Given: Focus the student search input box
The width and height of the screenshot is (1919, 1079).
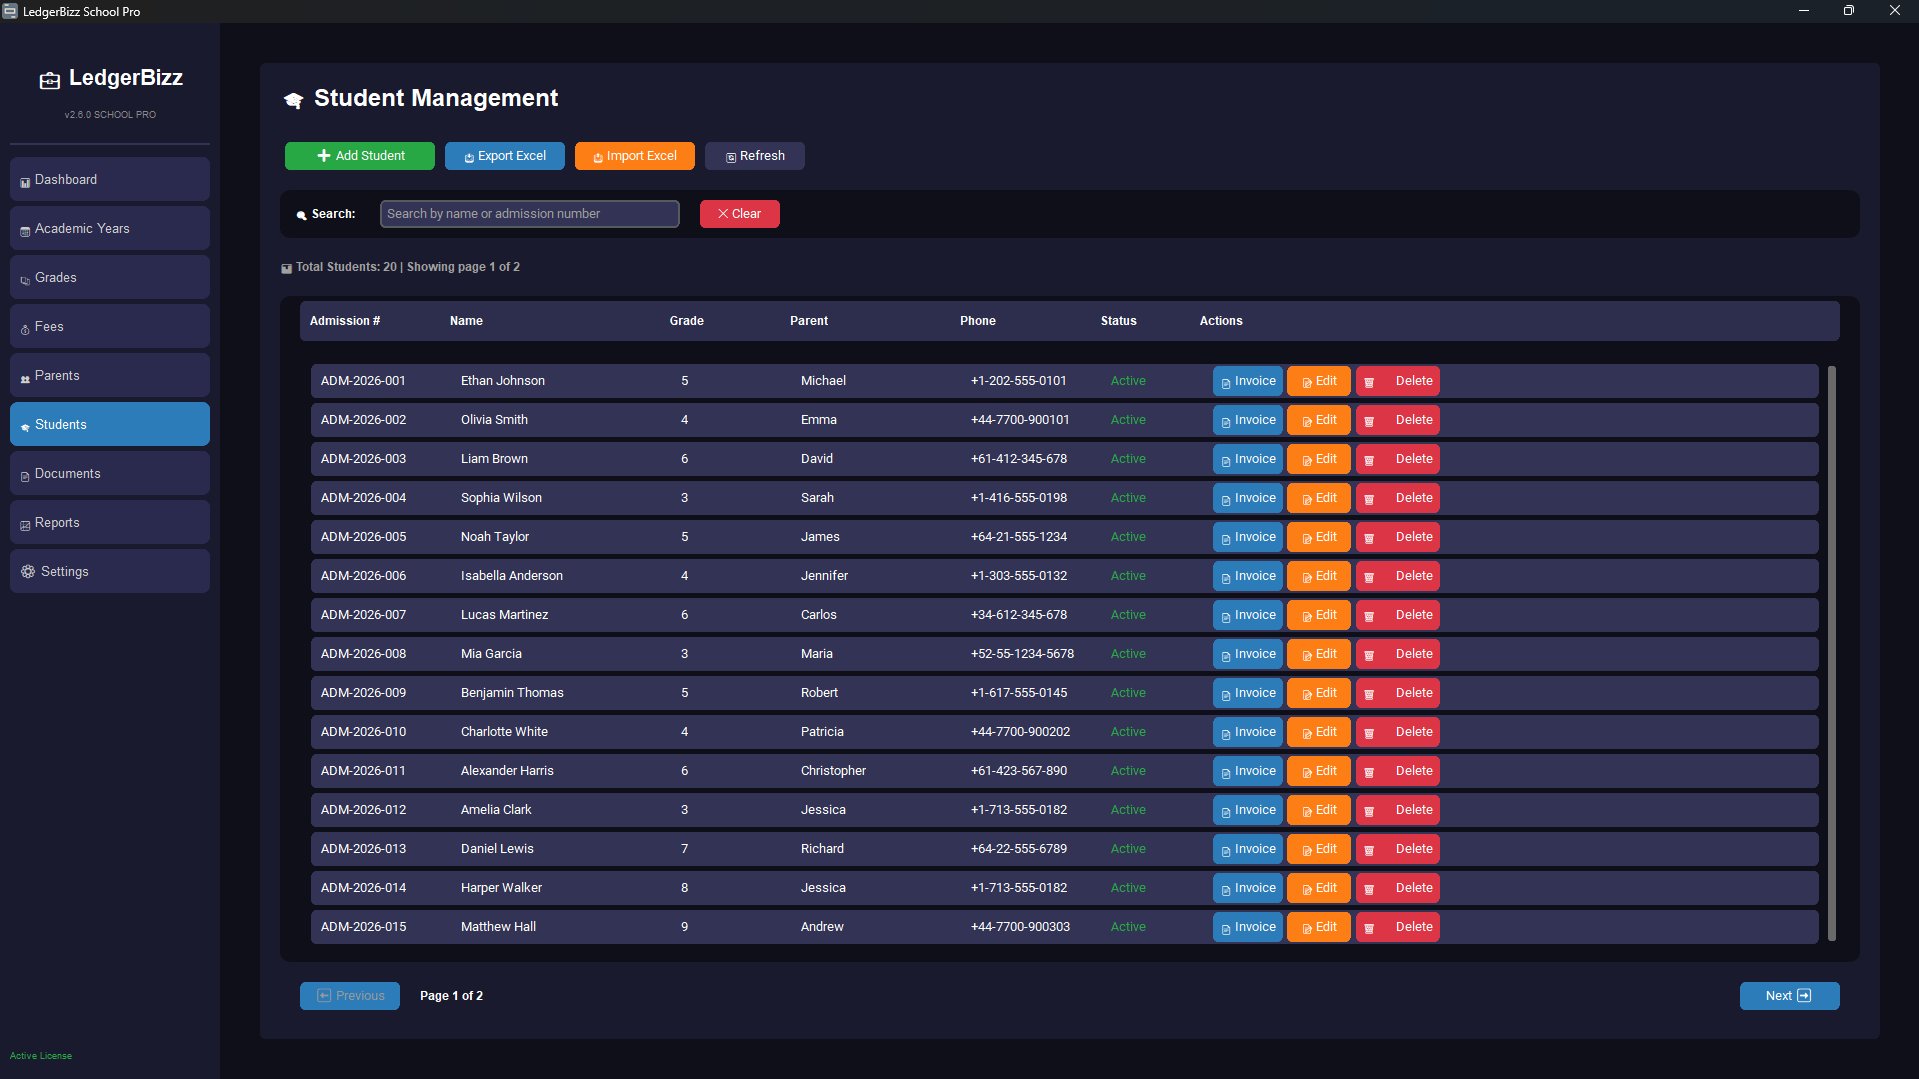Looking at the screenshot, I should click(530, 214).
